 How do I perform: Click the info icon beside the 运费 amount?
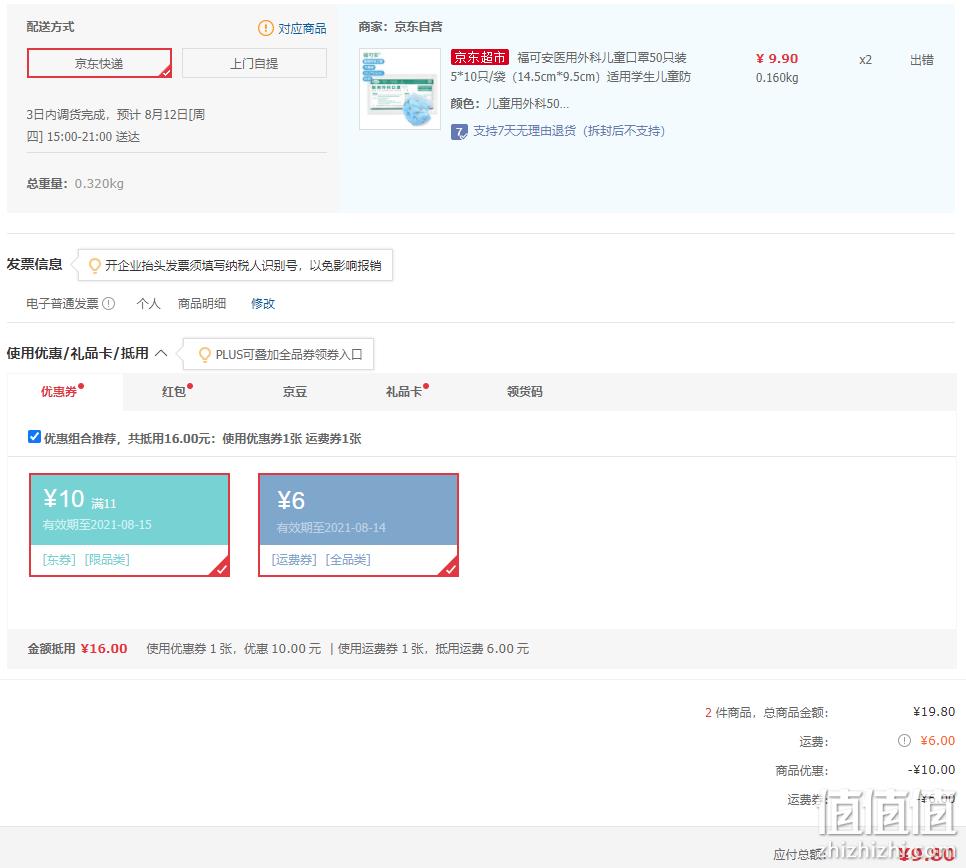[904, 740]
